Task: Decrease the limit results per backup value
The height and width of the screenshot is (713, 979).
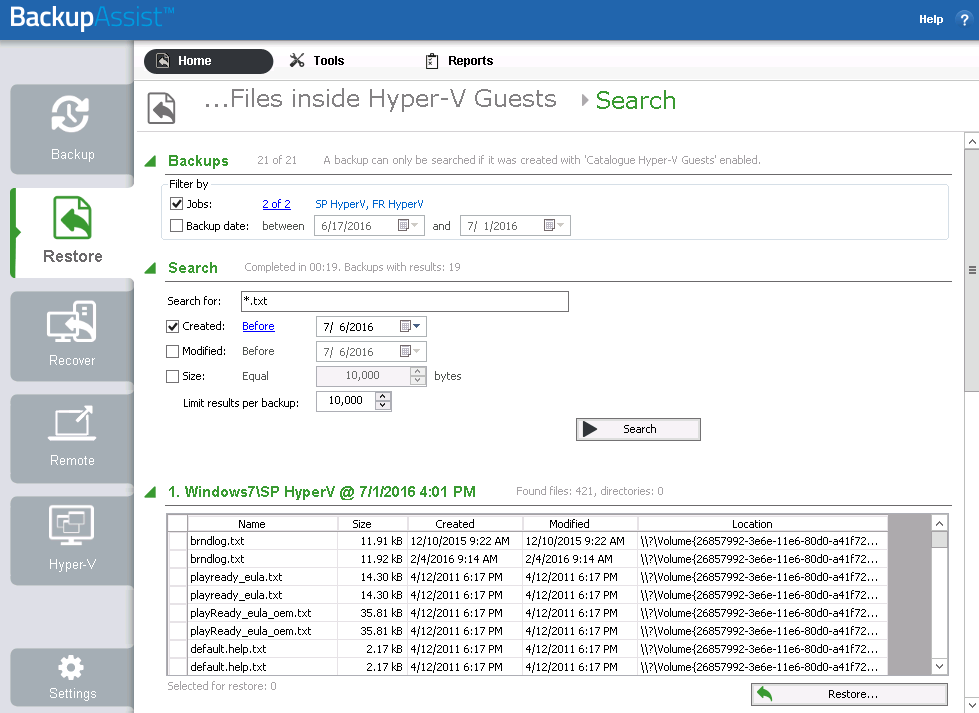Action: coord(383,405)
